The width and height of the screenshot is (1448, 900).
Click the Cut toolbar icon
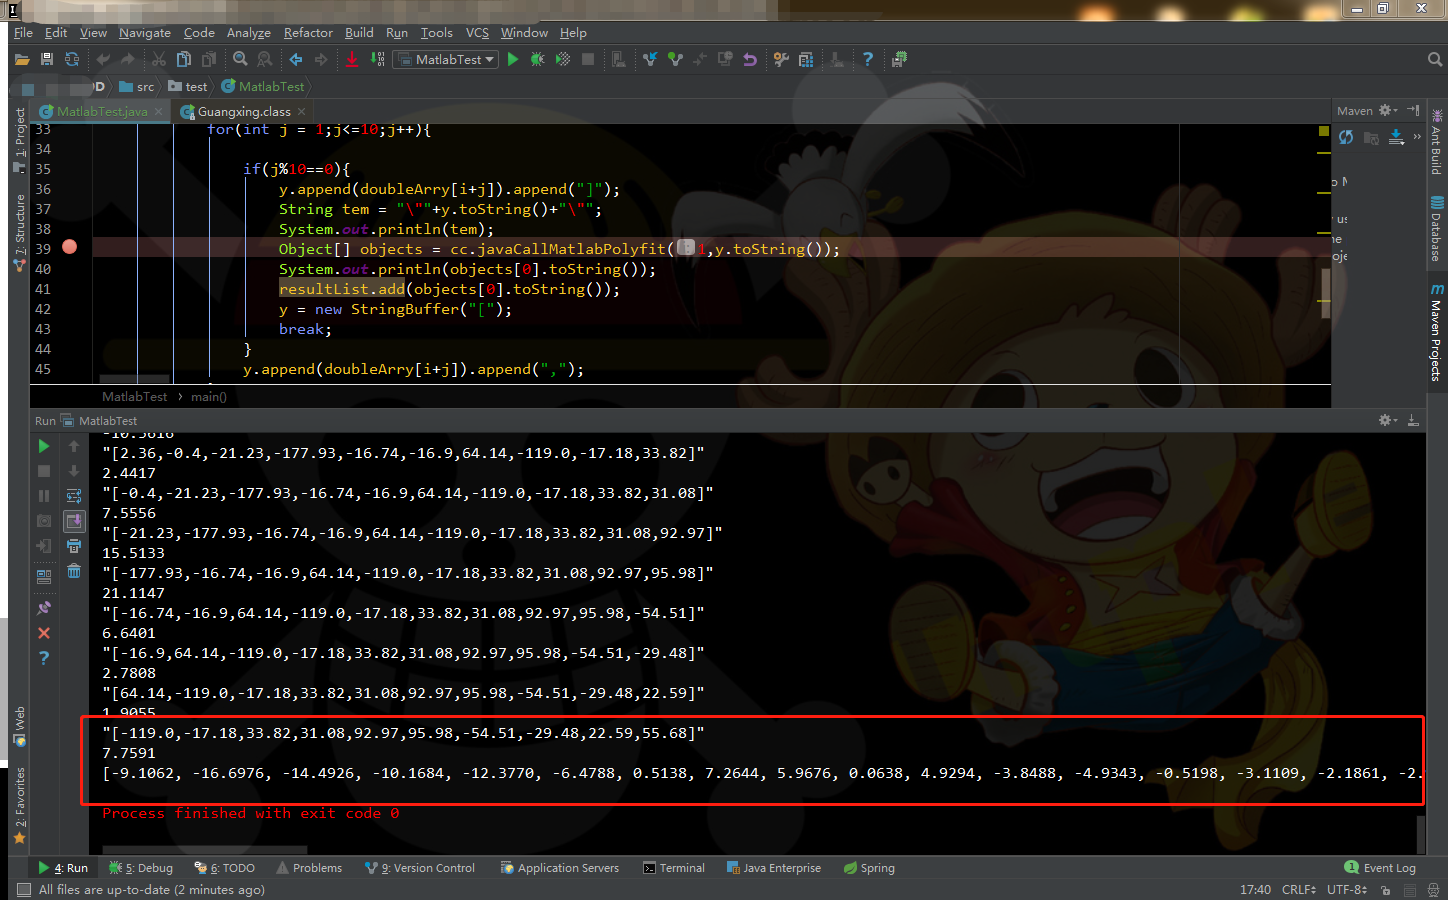point(159,60)
